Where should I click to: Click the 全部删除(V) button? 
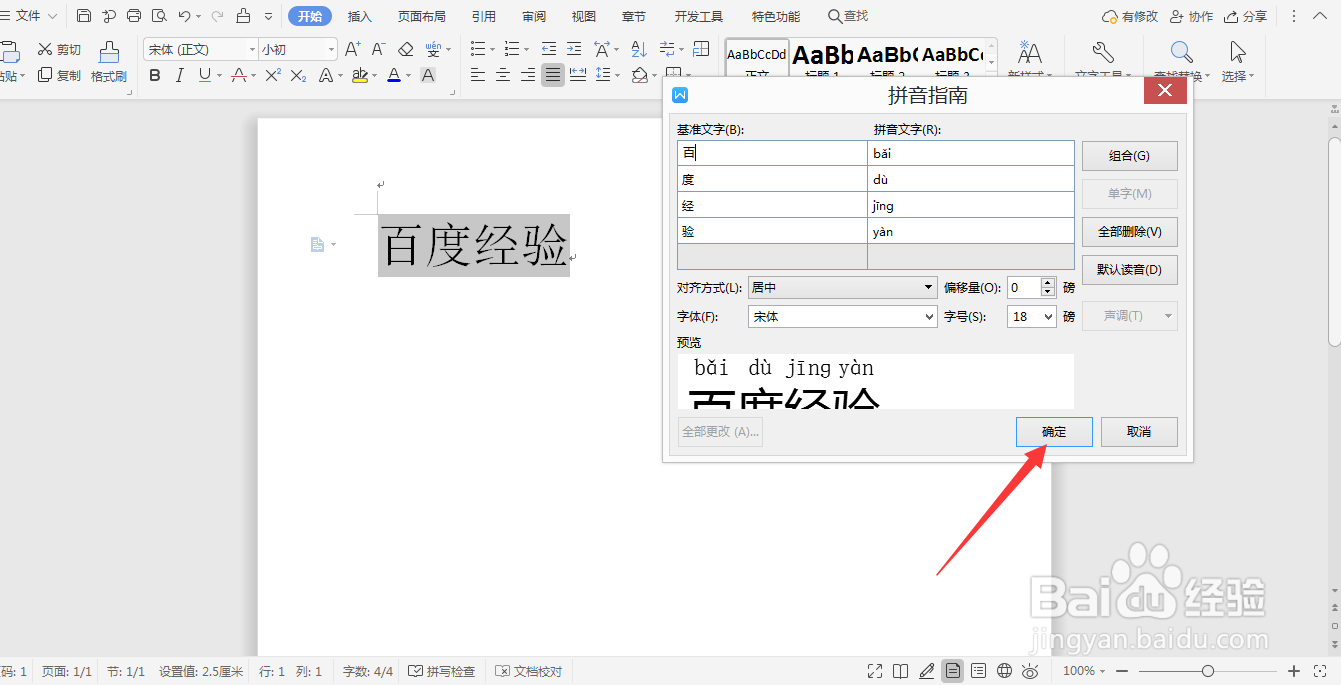click(x=1129, y=231)
